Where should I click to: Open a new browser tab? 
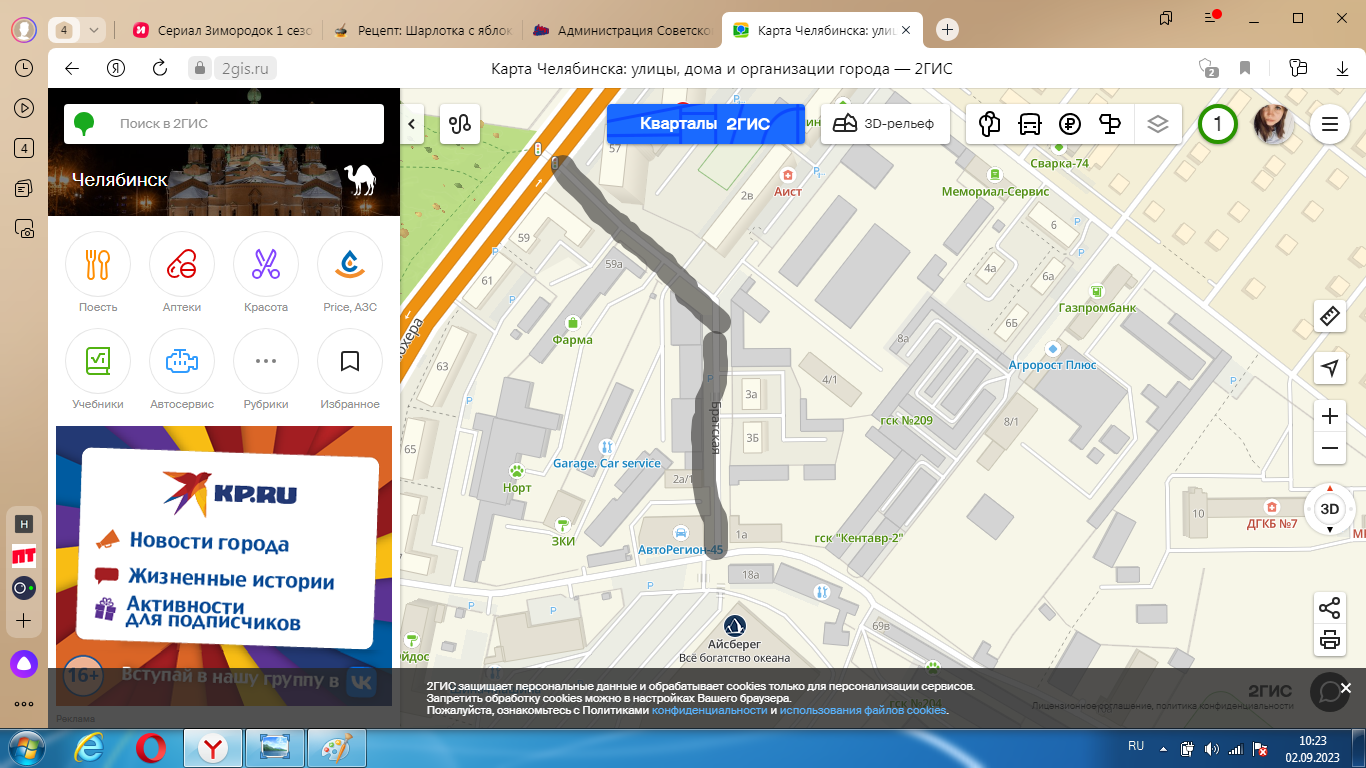click(948, 30)
